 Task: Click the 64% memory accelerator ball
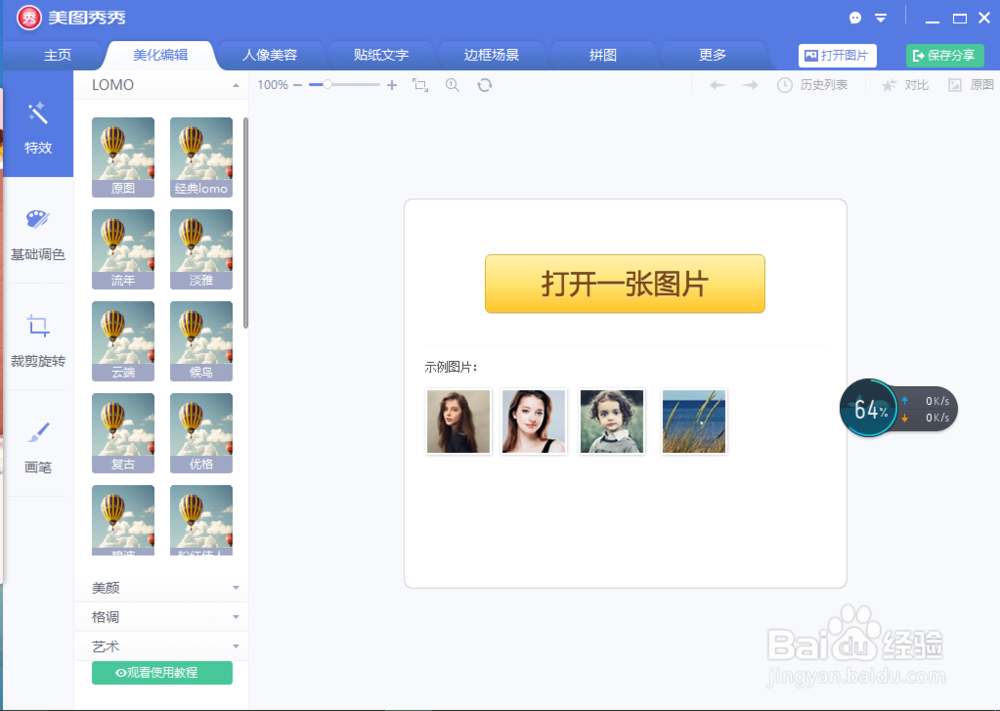(868, 408)
